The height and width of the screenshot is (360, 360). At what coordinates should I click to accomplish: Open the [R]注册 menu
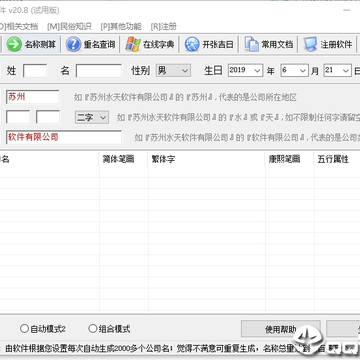tap(163, 26)
